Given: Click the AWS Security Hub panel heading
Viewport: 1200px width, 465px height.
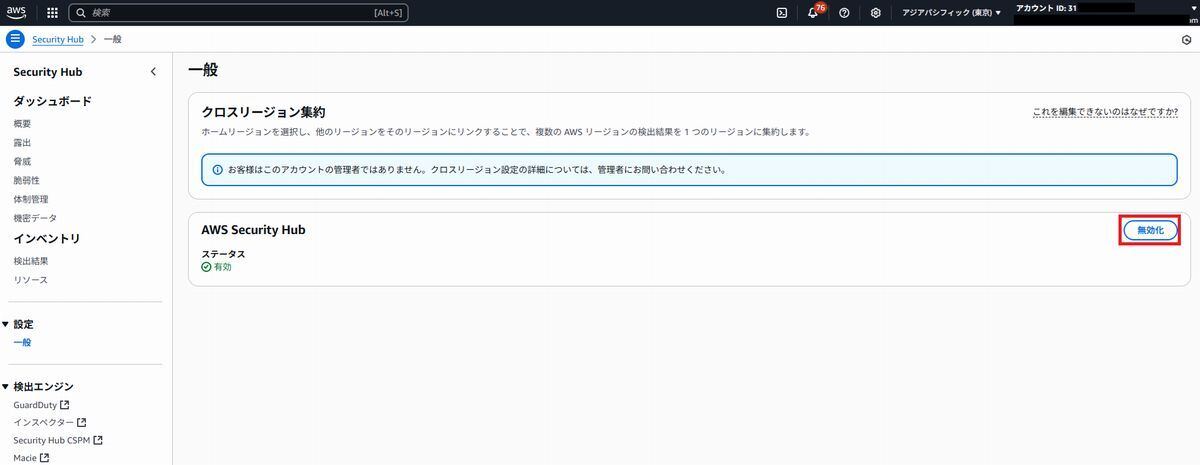Looking at the screenshot, I should 253,230.
